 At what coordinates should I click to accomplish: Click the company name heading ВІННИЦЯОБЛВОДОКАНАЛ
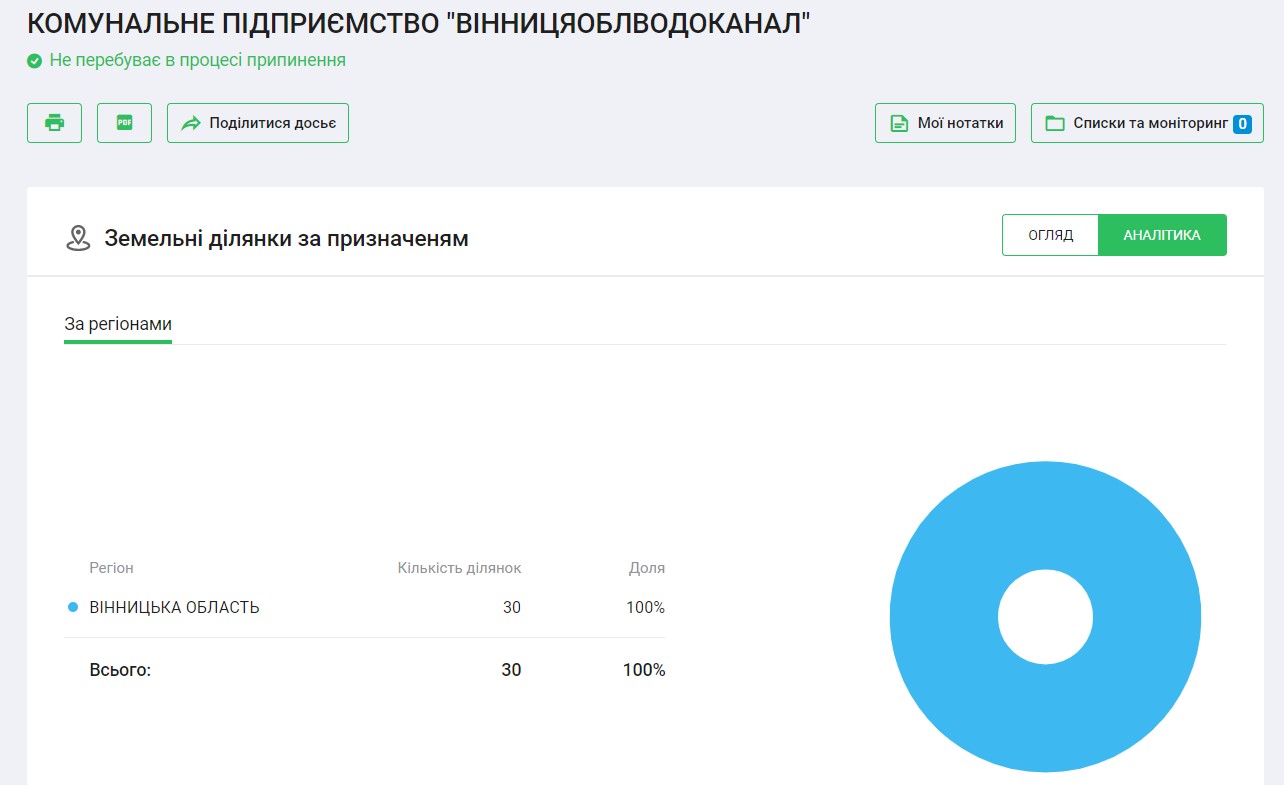pyautogui.click(x=418, y=22)
